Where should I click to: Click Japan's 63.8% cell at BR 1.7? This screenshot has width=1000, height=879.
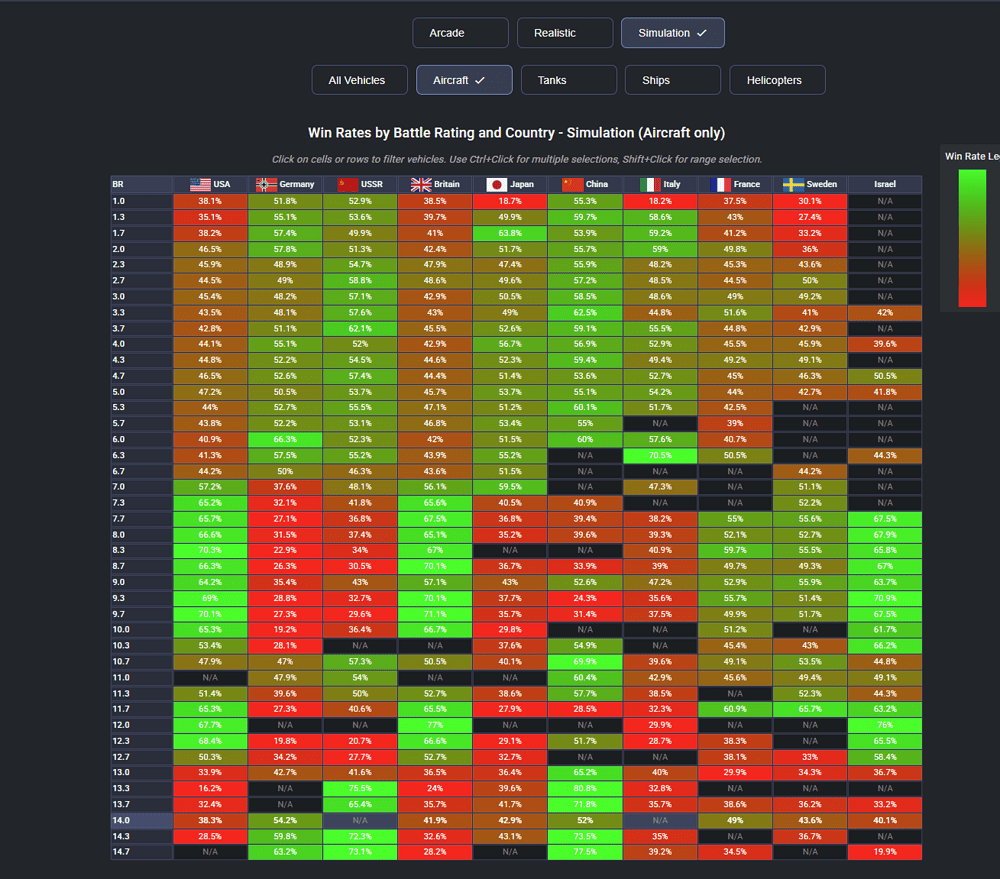(510, 233)
